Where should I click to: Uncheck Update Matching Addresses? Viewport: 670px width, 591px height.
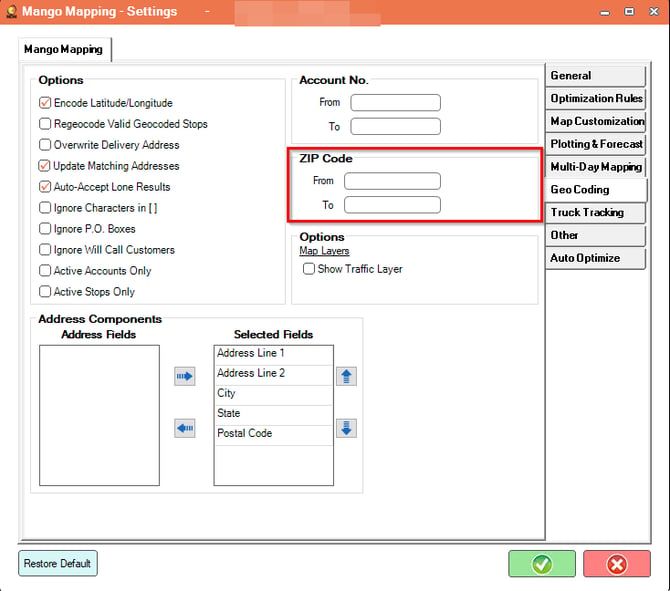click(44, 166)
